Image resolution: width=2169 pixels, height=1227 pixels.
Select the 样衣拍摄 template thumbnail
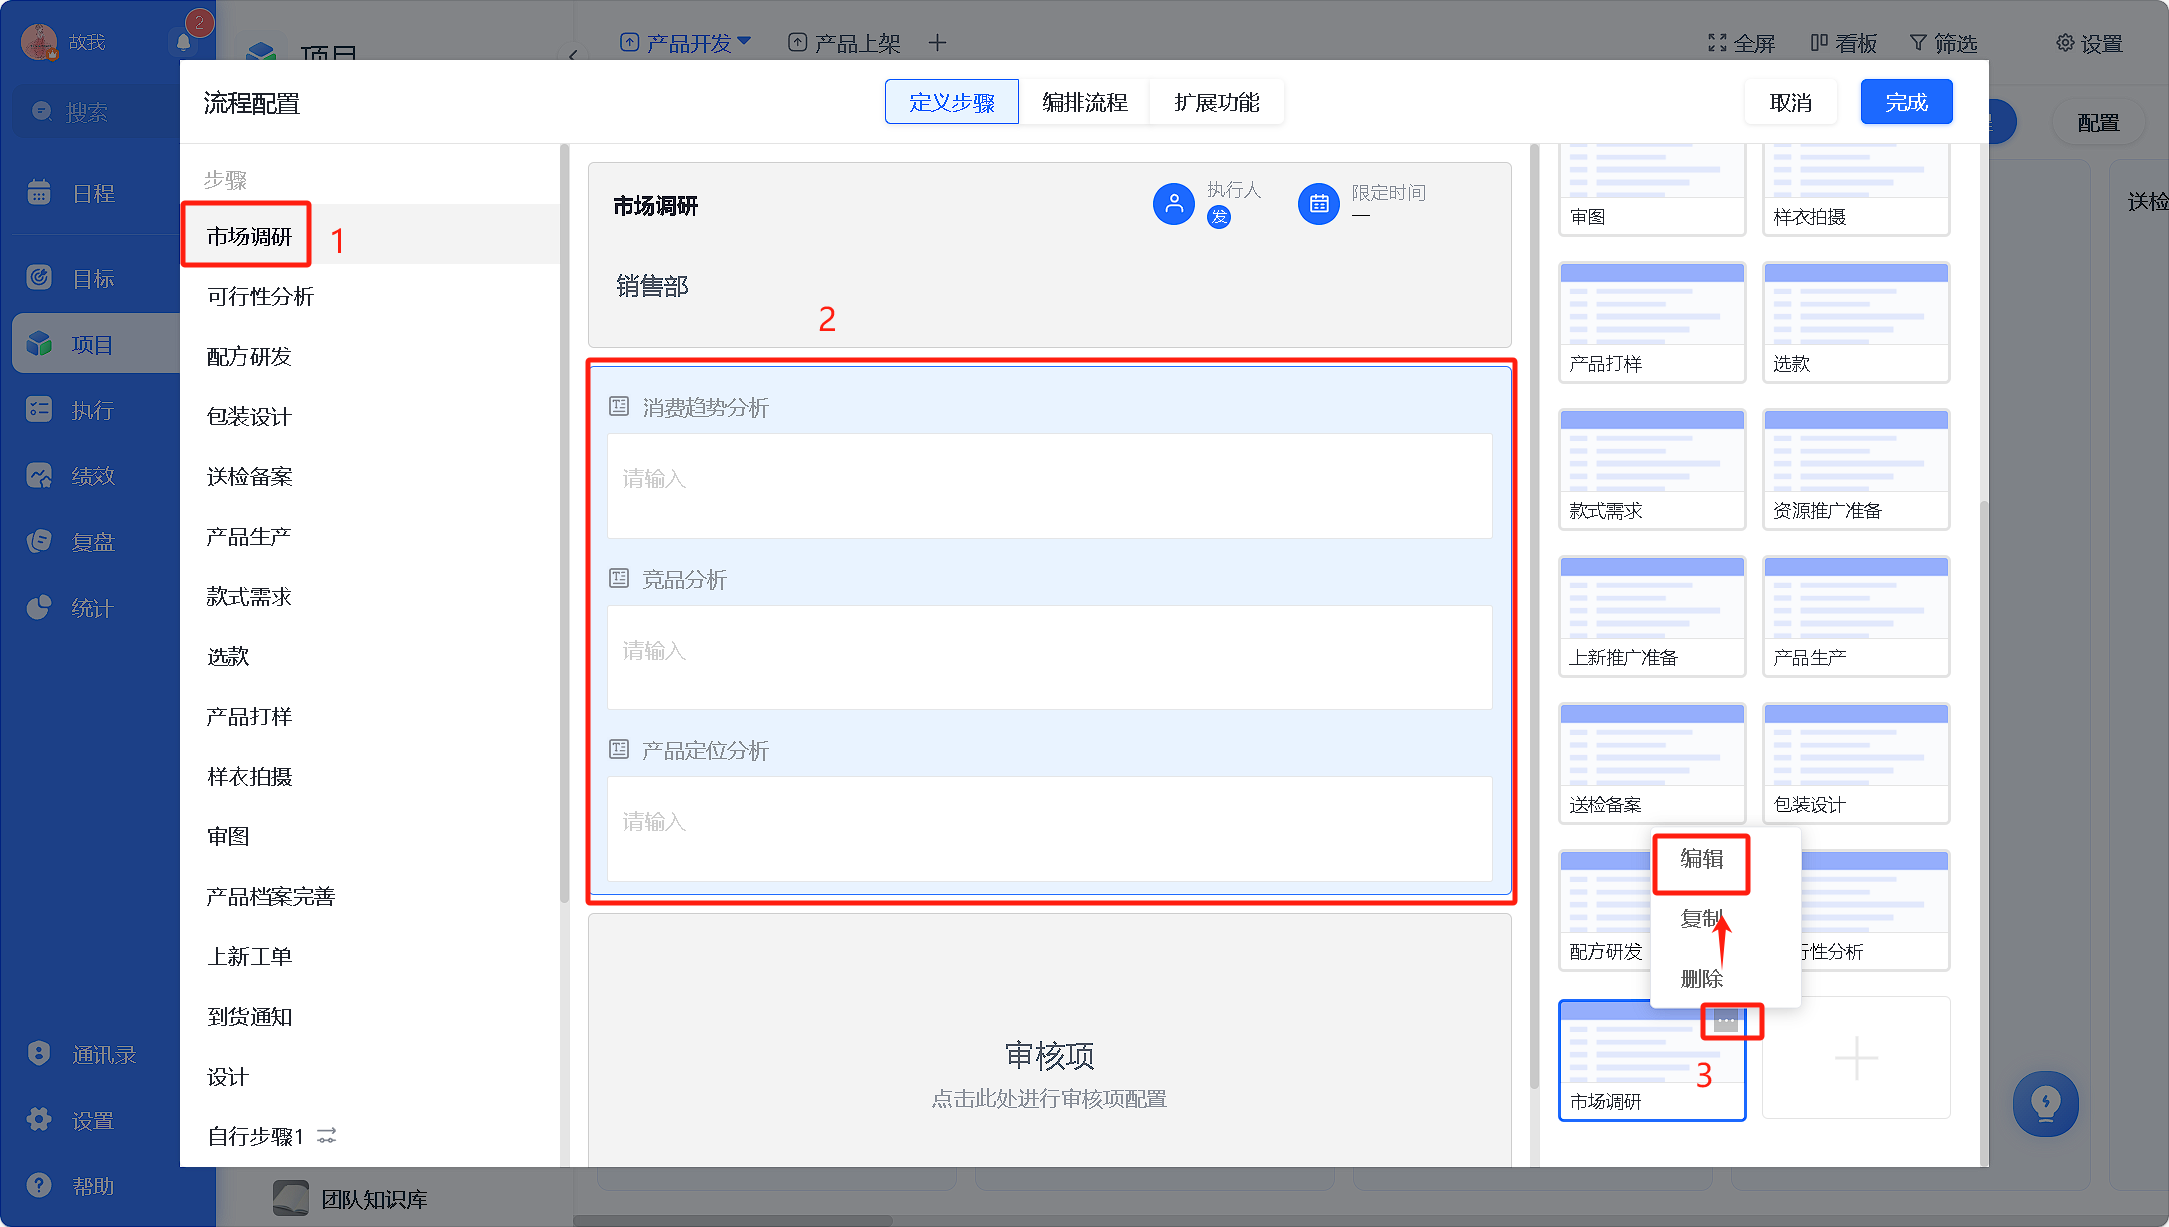click(1856, 189)
